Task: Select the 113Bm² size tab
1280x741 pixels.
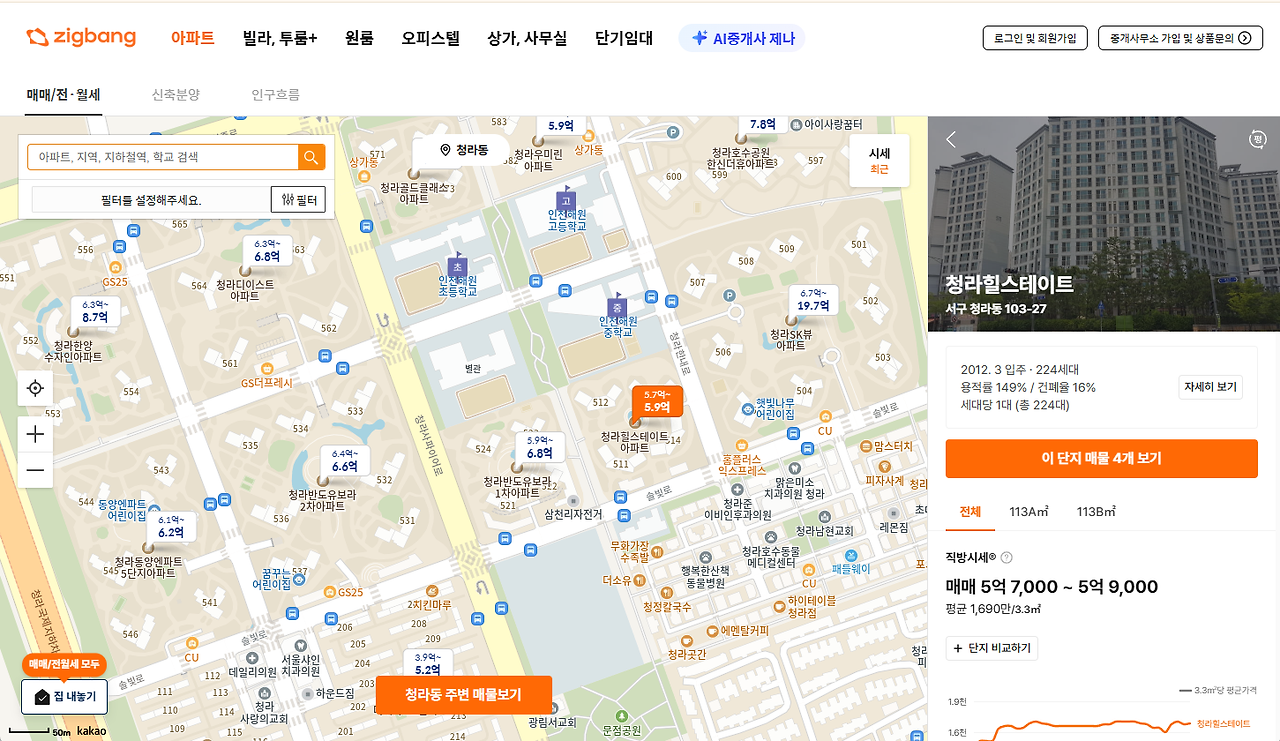Action: [1096, 511]
